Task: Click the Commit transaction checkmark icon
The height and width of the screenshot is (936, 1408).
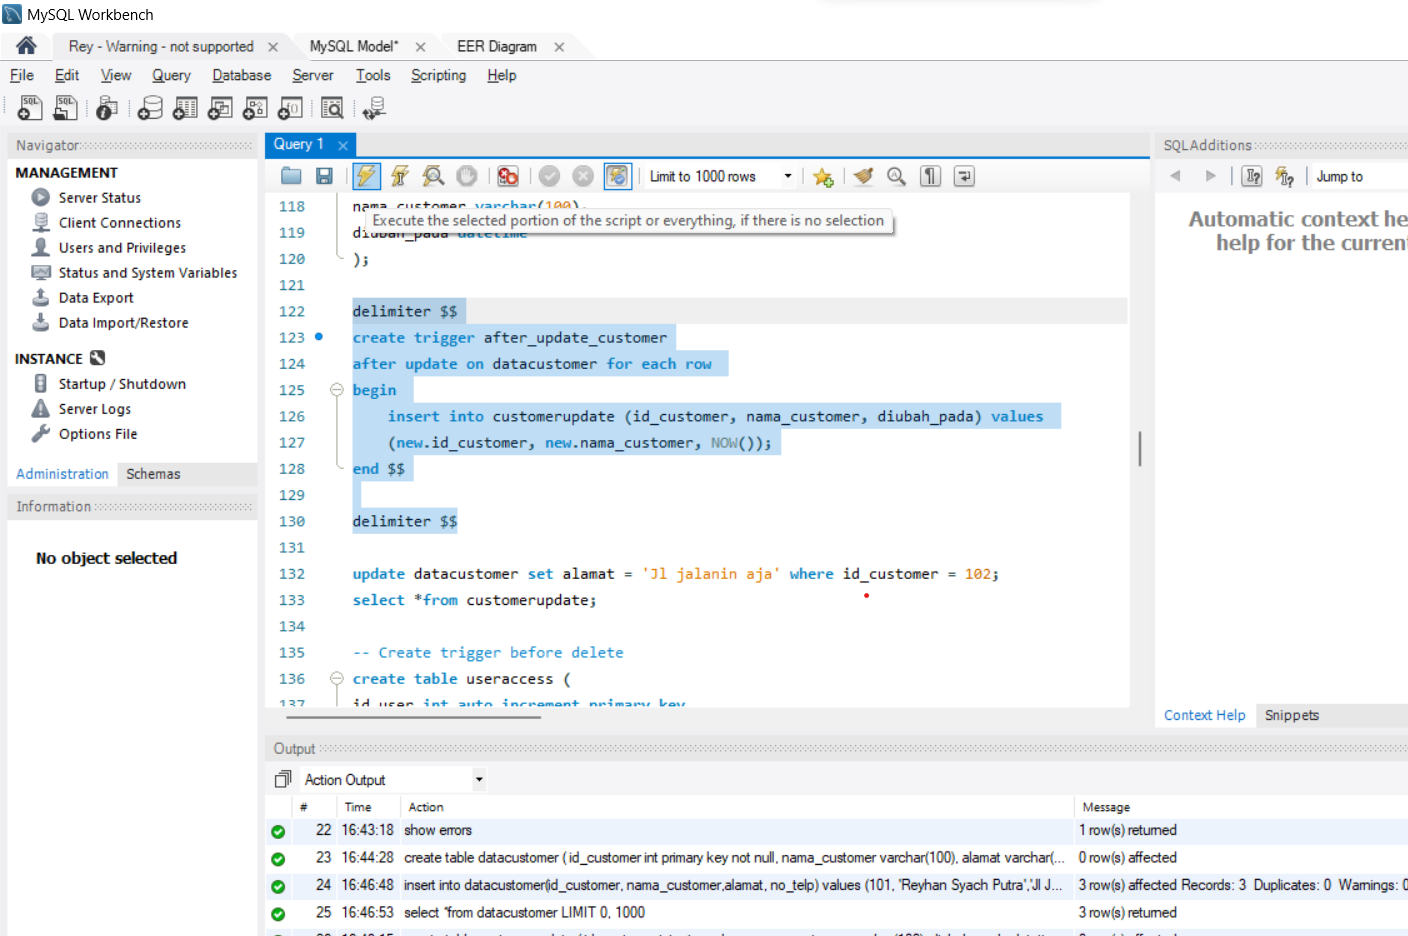Action: [x=549, y=176]
